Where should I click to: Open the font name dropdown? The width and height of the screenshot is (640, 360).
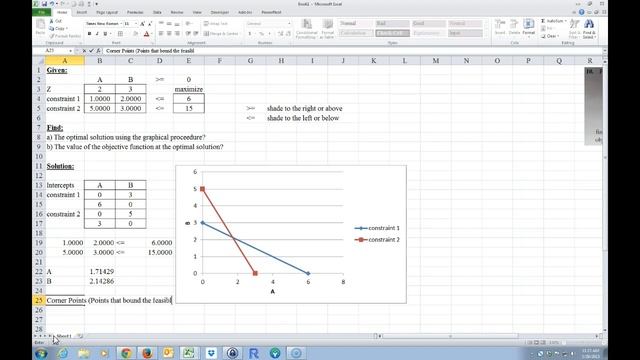(121, 24)
